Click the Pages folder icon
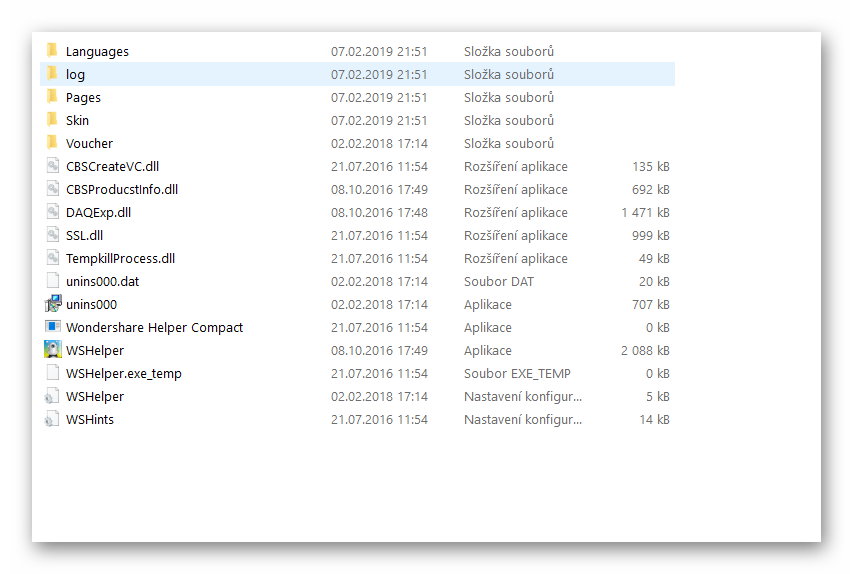Screen dimensions: 853x574 [x=52, y=97]
